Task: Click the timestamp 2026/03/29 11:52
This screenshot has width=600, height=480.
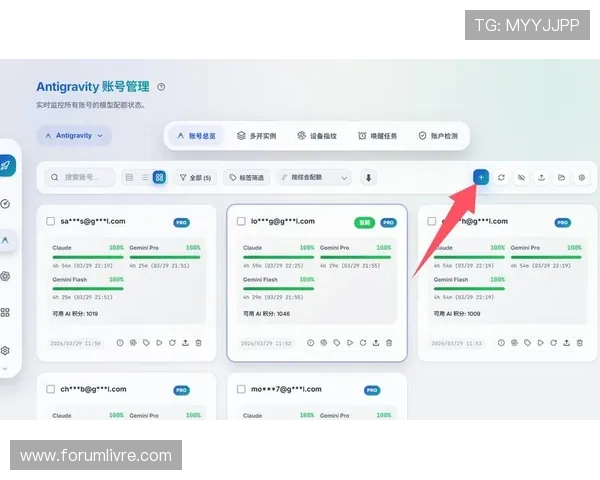Action: 266,343
